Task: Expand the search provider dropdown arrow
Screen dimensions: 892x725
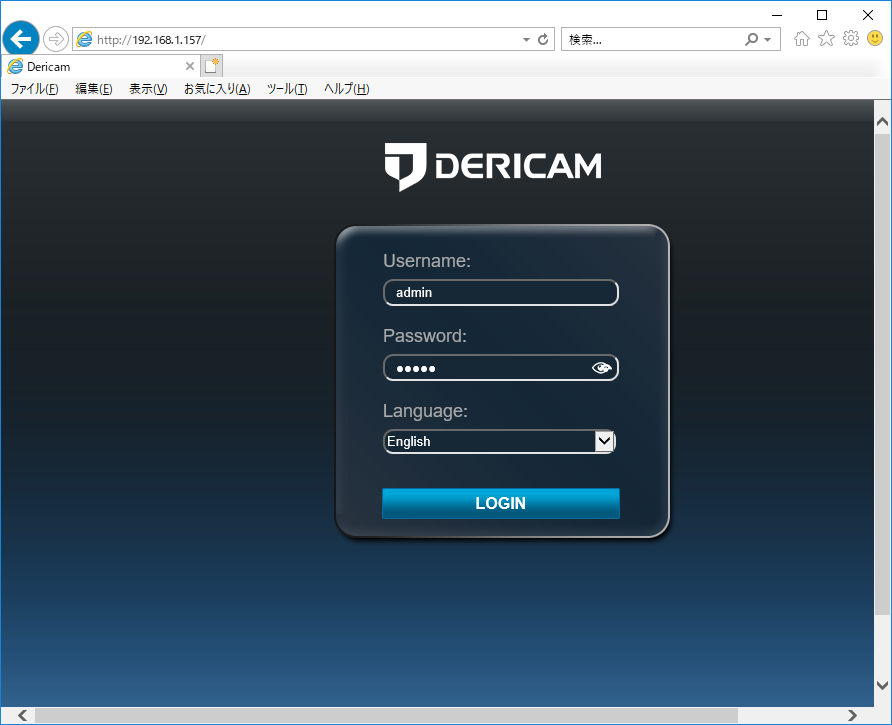Action: click(767, 40)
